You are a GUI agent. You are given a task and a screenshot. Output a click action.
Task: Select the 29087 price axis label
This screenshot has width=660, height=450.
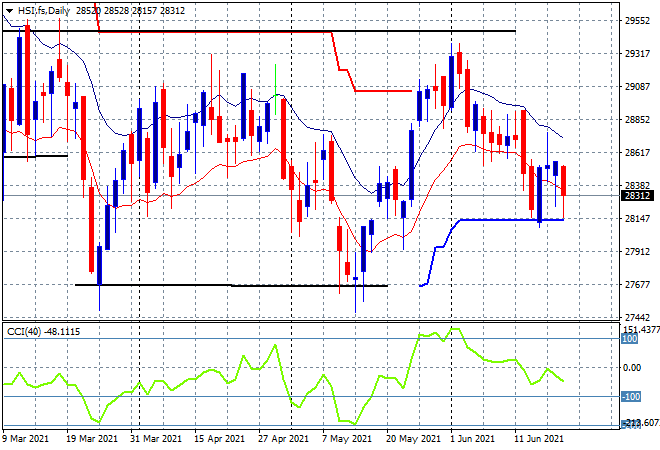pyautogui.click(x=637, y=87)
